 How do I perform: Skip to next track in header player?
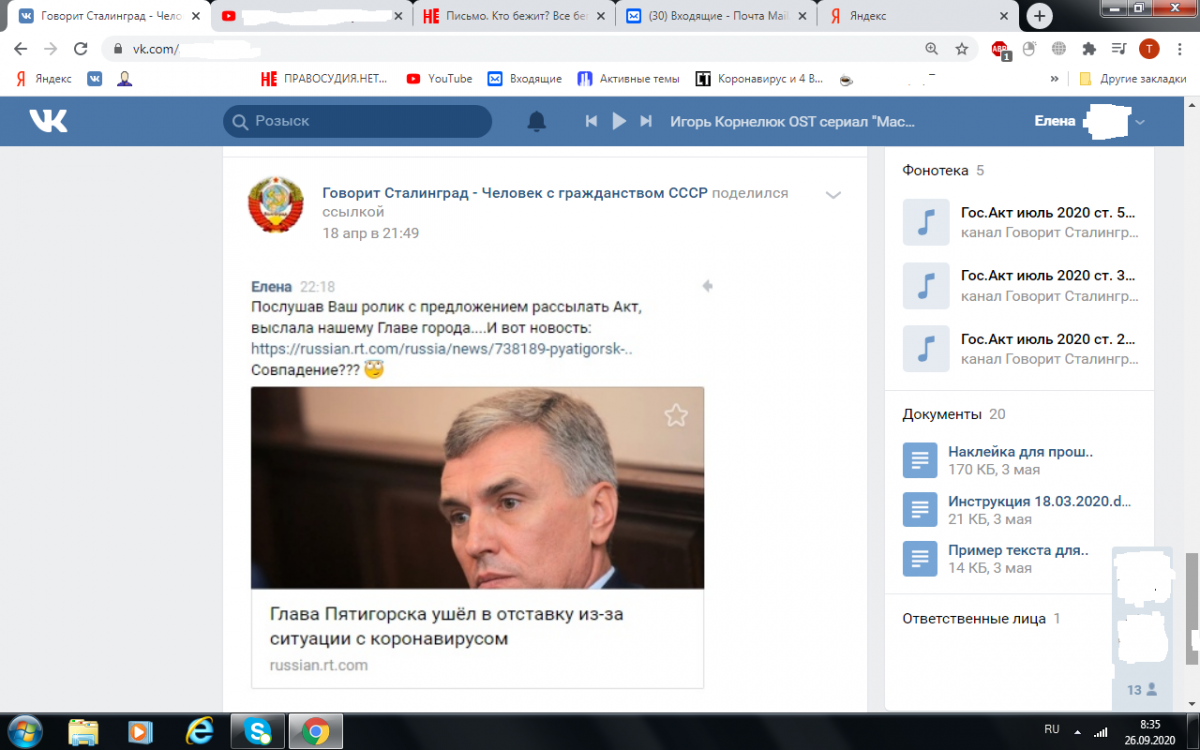point(646,121)
